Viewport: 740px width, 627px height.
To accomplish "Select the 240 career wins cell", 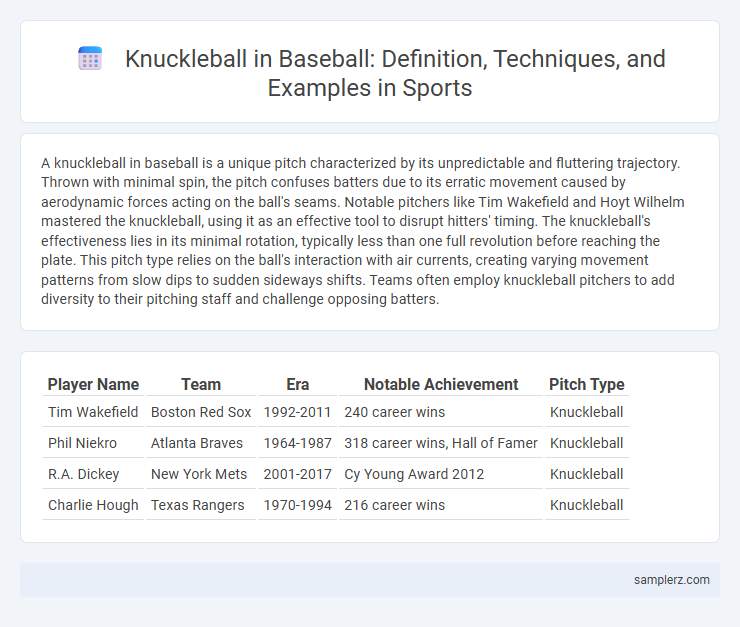I will (x=441, y=412).
